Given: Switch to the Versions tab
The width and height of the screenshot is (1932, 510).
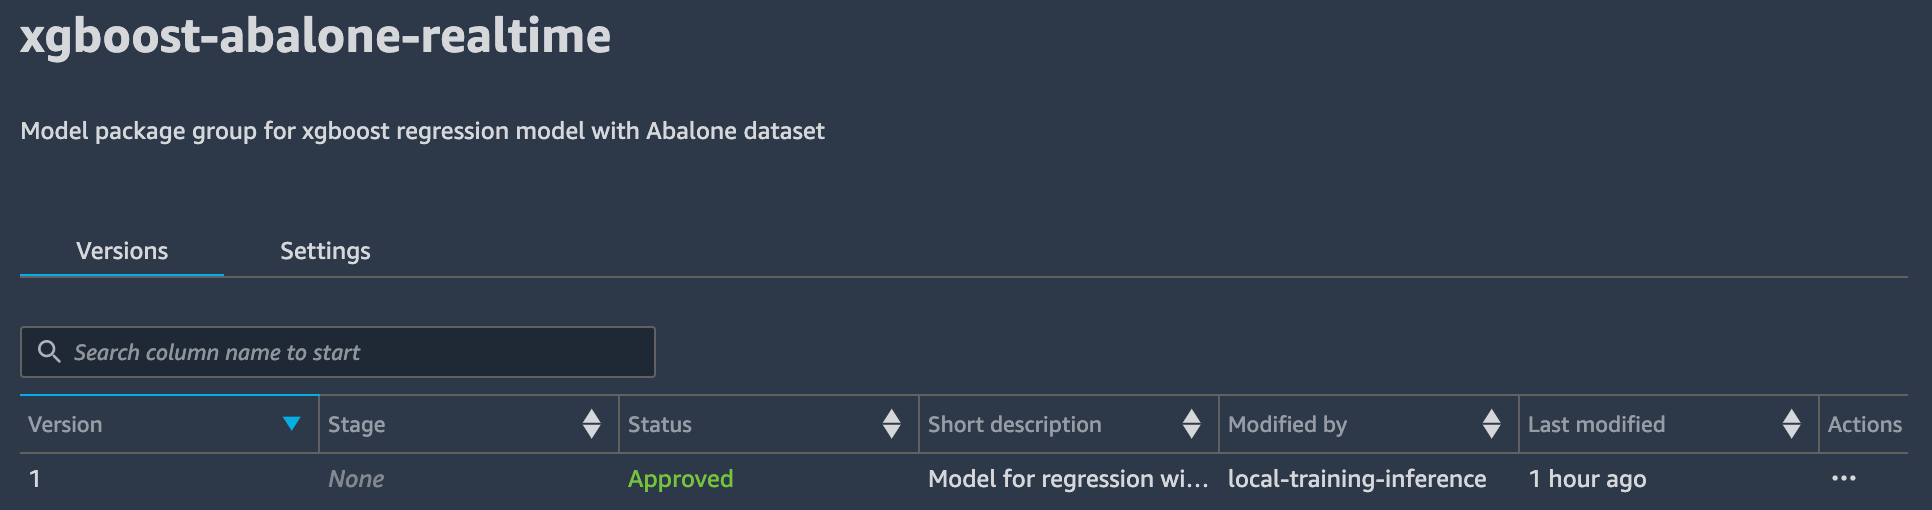Looking at the screenshot, I should click(x=122, y=251).
